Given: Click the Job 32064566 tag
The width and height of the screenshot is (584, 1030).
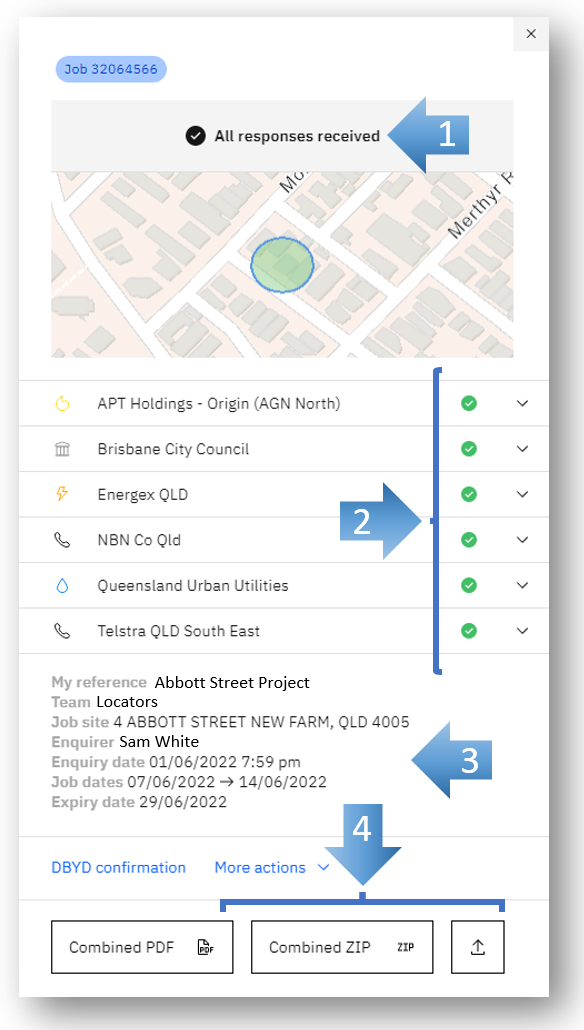Looking at the screenshot, I should click(110, 69).
